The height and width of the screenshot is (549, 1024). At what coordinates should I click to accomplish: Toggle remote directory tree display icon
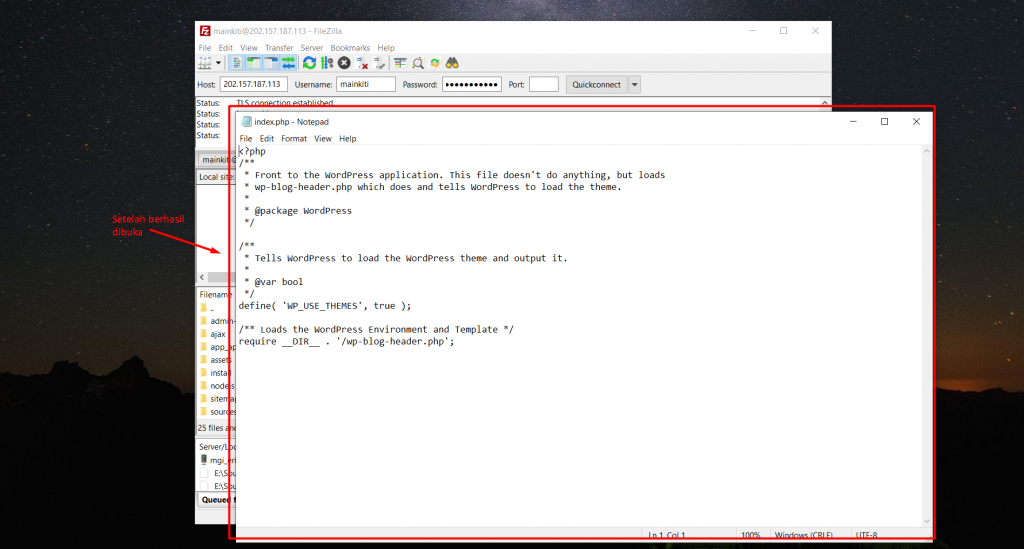[x=270, y=63]
